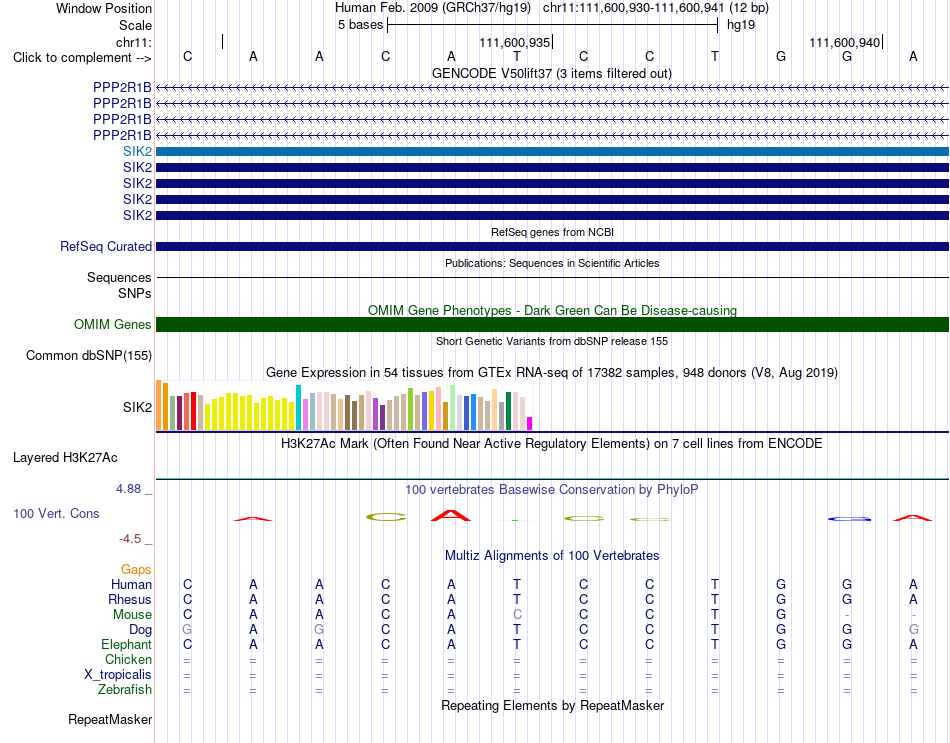Click the Human Feb. 2009 (GRCh37/hg19) title
This screenshot has height=743, width=950.
pos(433,8)
